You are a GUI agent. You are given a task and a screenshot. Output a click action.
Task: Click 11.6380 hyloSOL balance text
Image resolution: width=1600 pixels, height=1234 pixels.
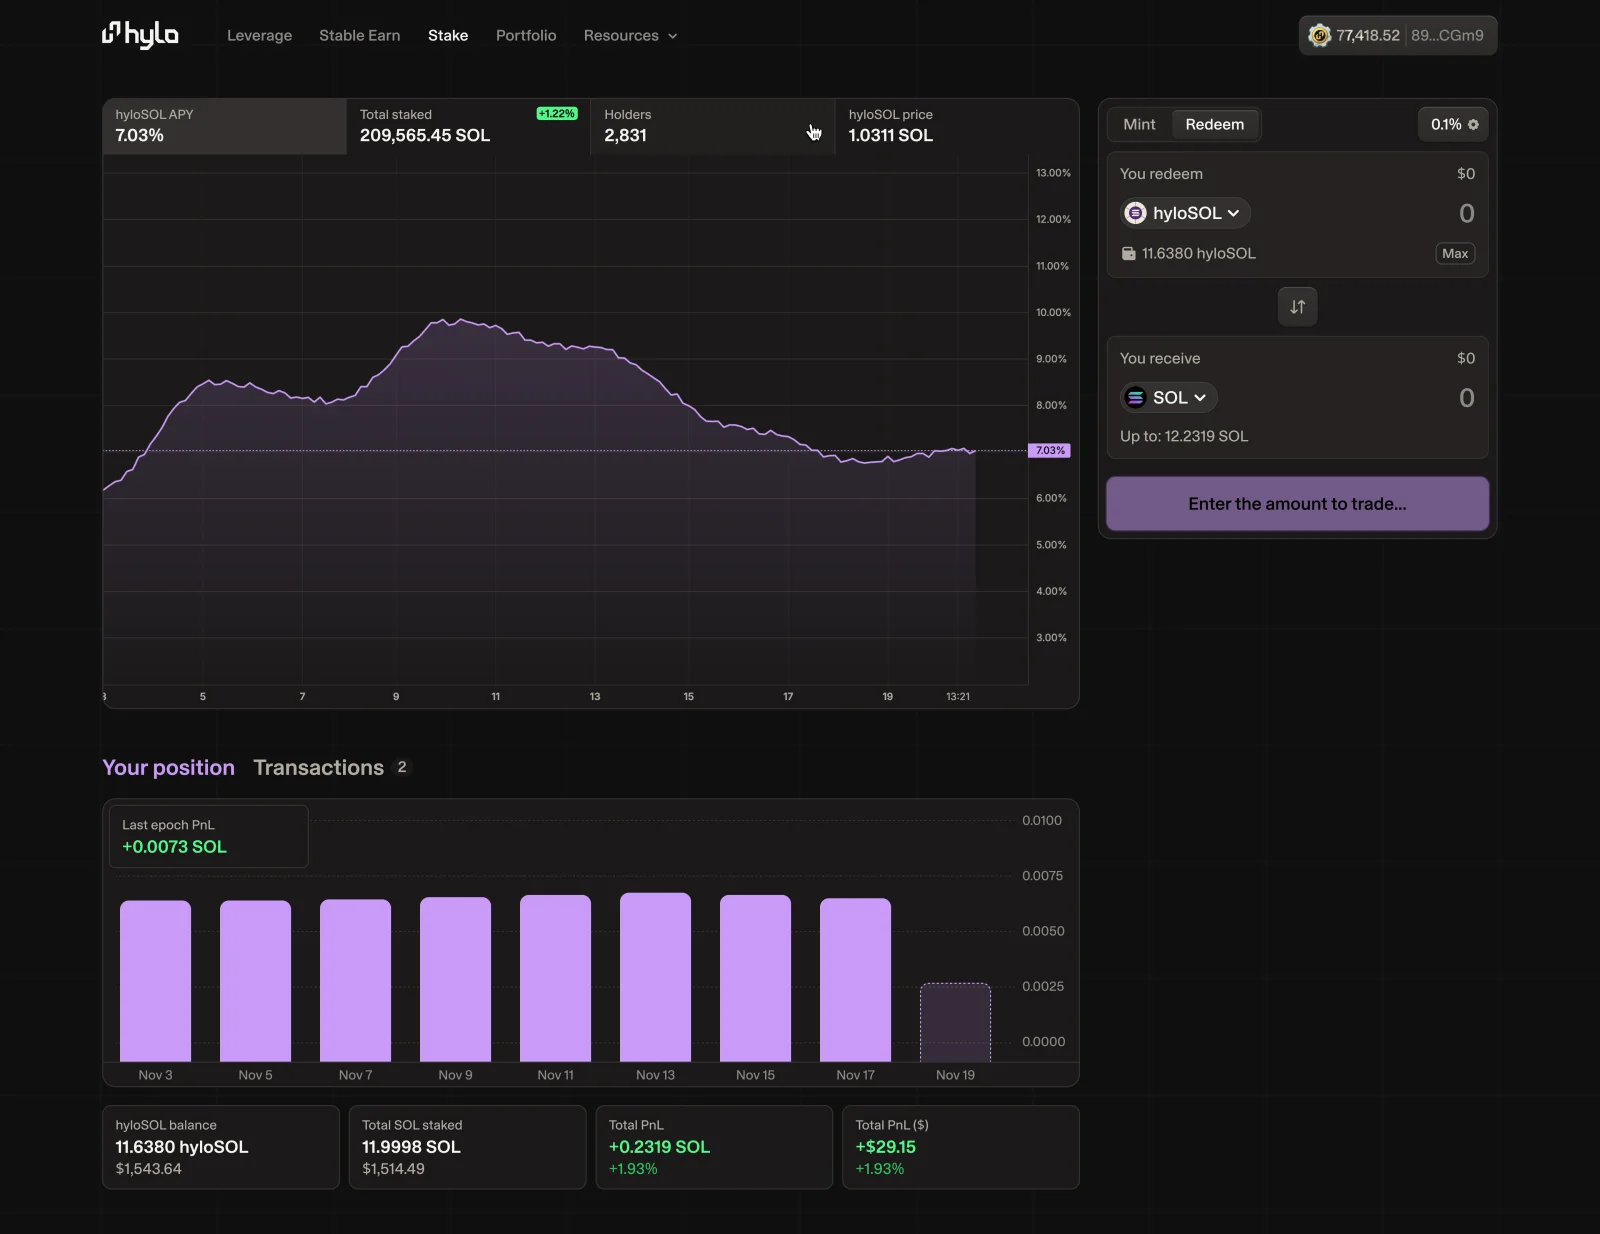click(x=1198, y=254)
